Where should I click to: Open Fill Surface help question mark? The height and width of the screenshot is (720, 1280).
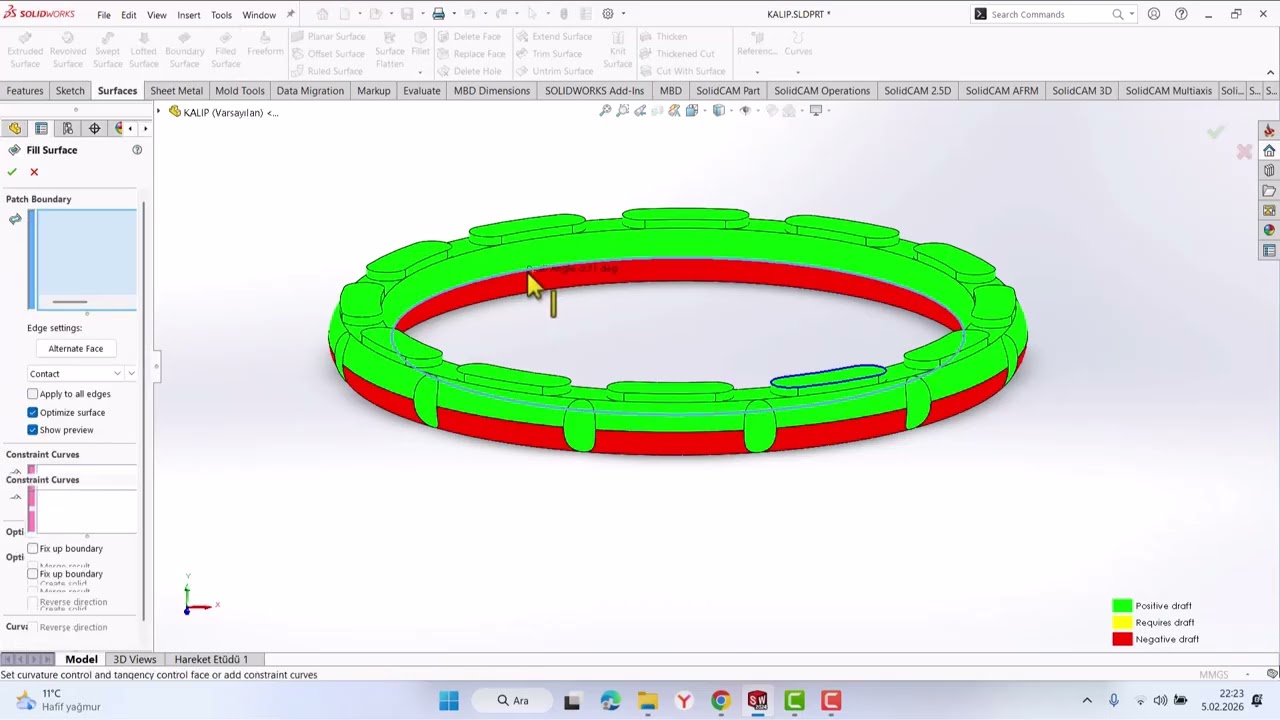137,150
